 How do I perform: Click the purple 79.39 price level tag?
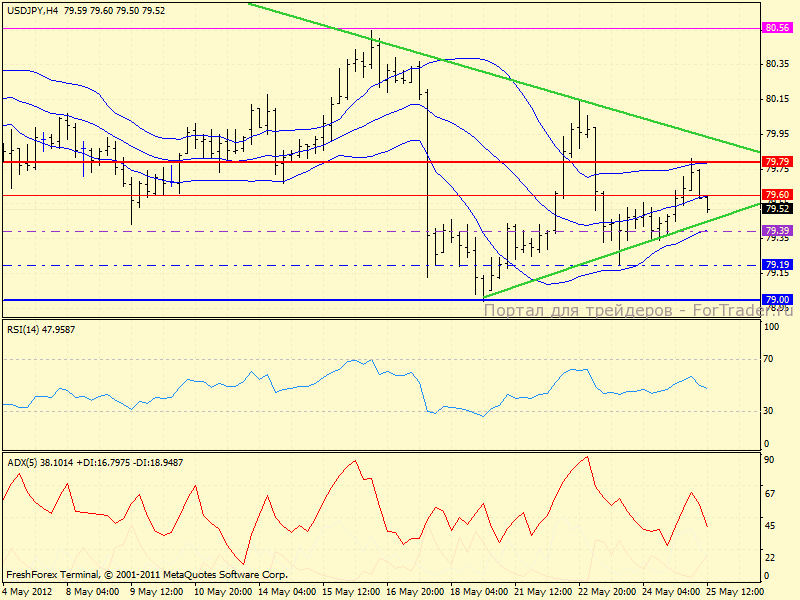pyautogui.click(x=777, y=230)
